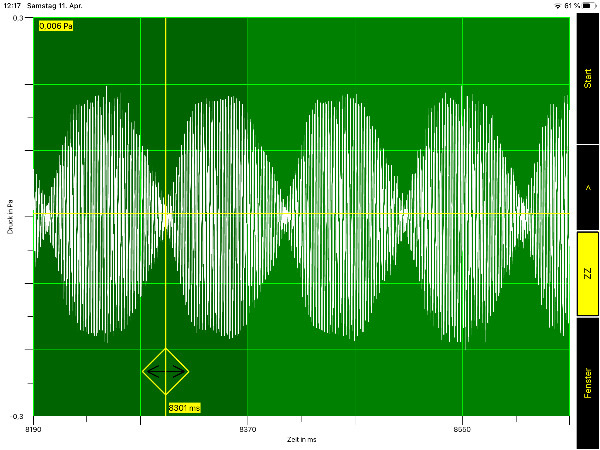
Task: Click the 8301 ms cursor time label
Action: tap(184, 408)
